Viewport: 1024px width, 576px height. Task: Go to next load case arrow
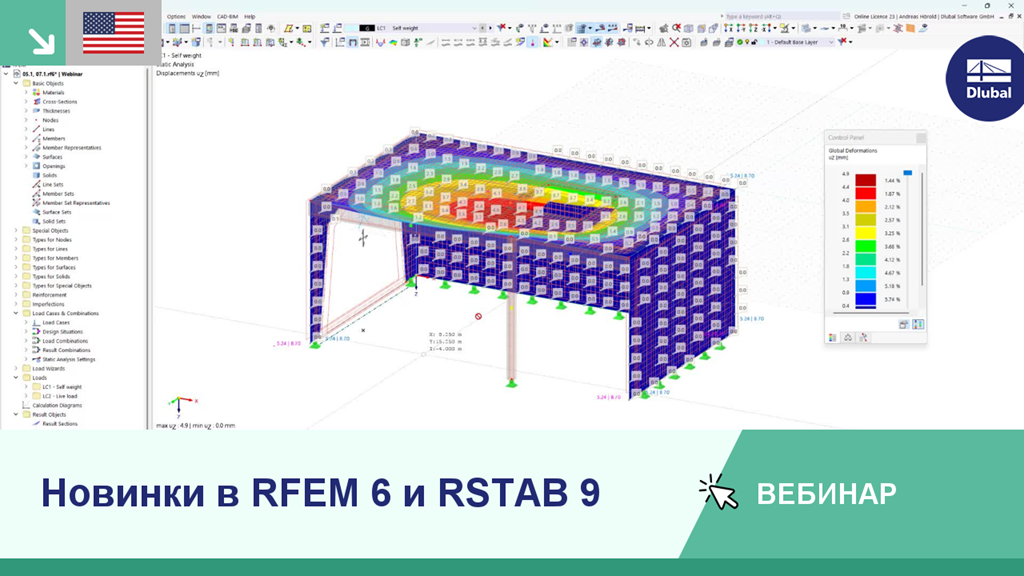coord(490,28)
